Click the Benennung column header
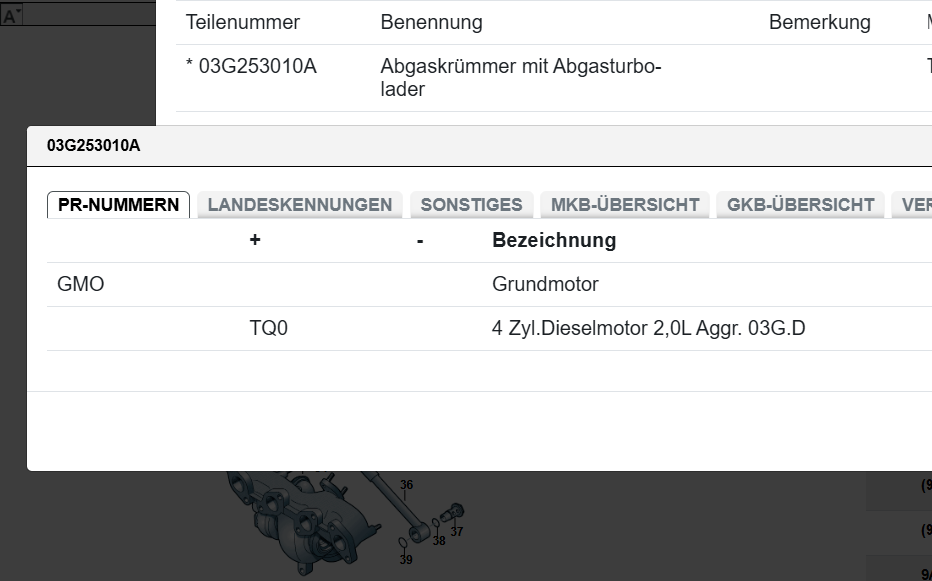Screen dimensions: 932x581 (x=431, y=22)
